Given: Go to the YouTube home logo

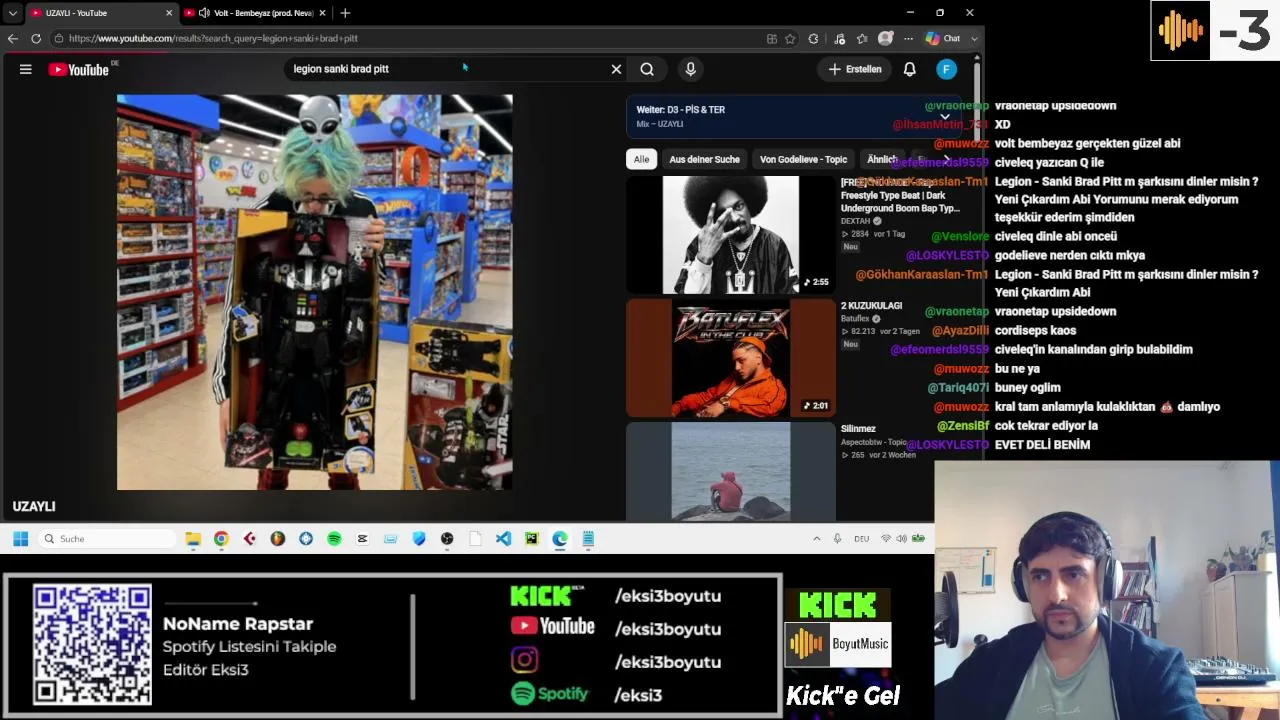Looking at the screenshot, I should coord(79,69).
